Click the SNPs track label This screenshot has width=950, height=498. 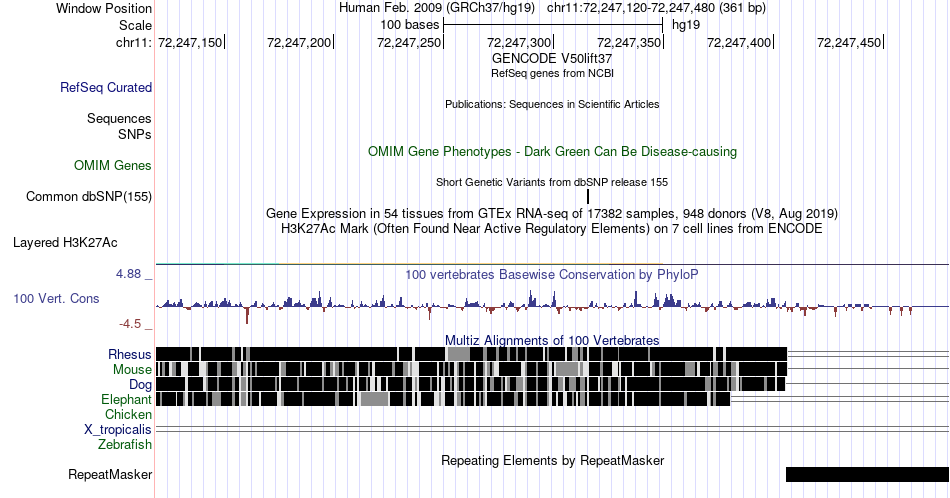(135, 134)
